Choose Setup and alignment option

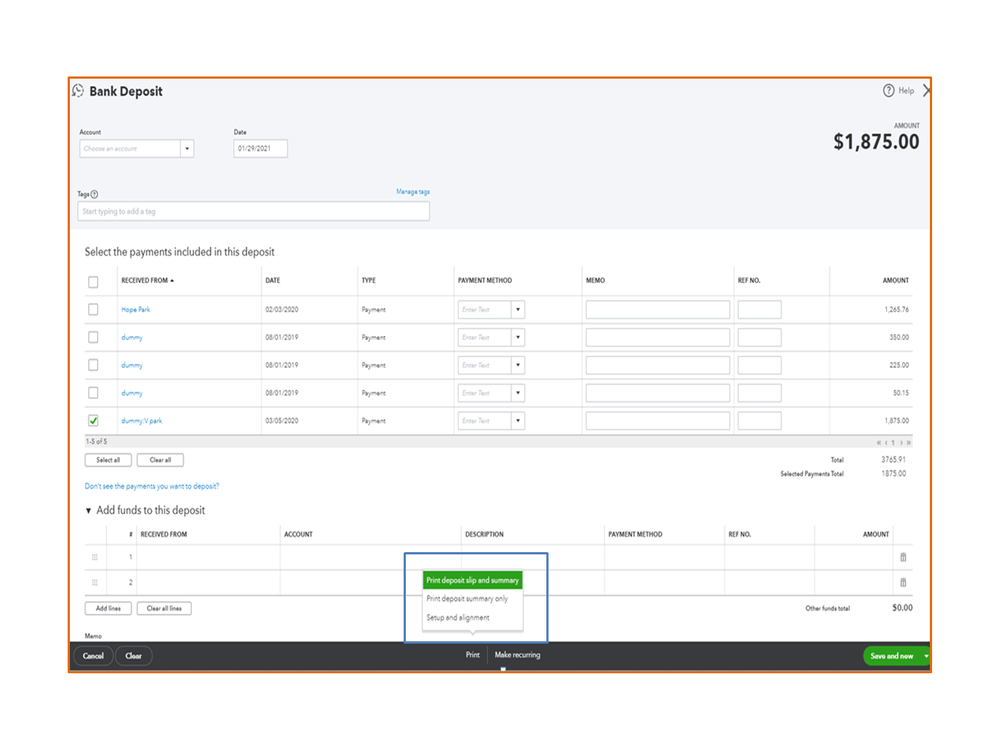point(457,618)
